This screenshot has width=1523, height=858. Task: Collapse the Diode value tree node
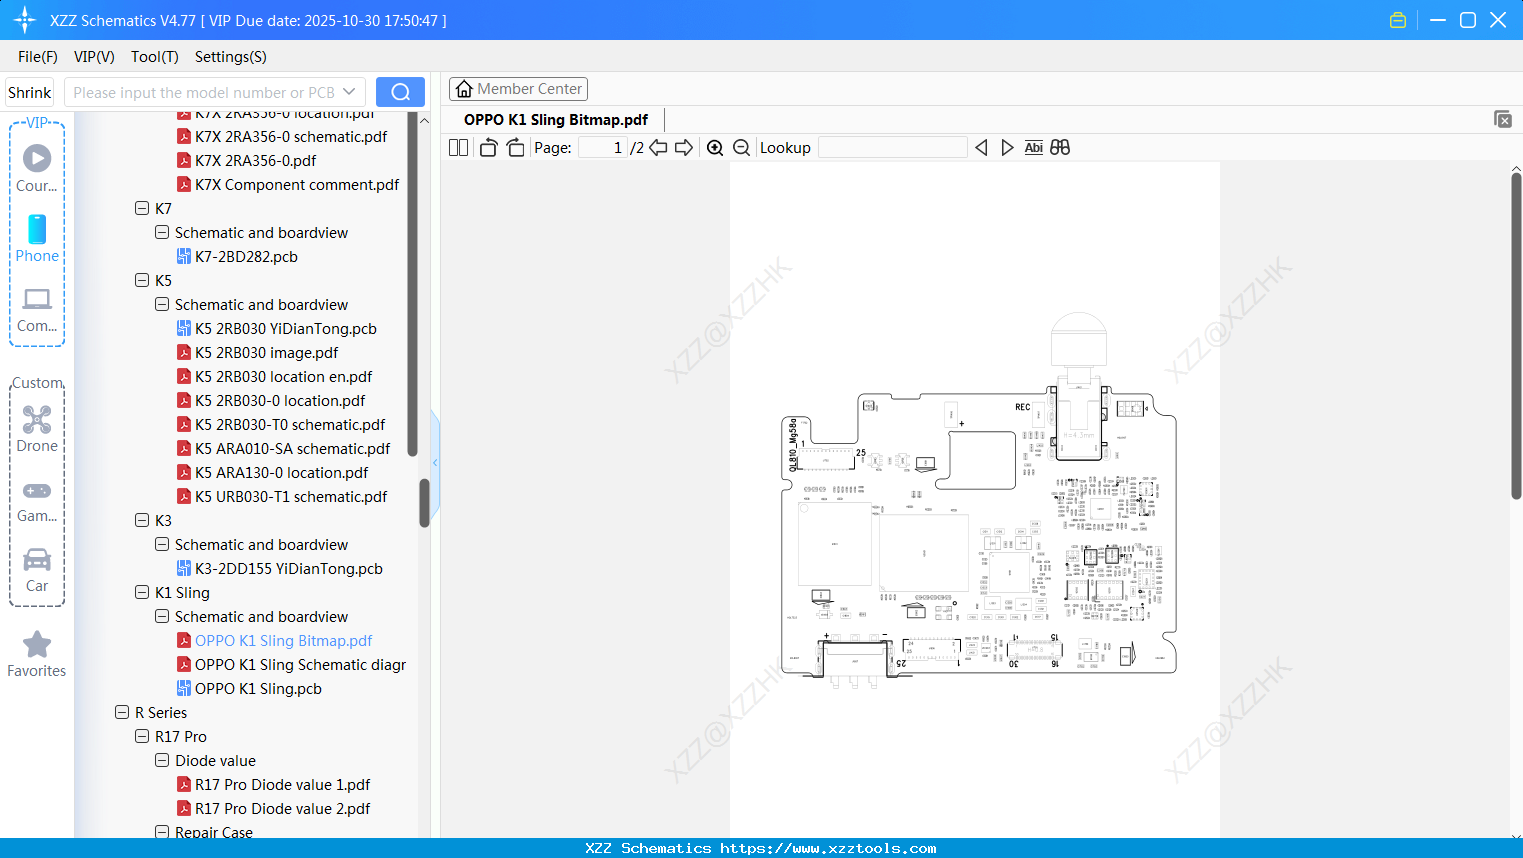coord(162,760)
